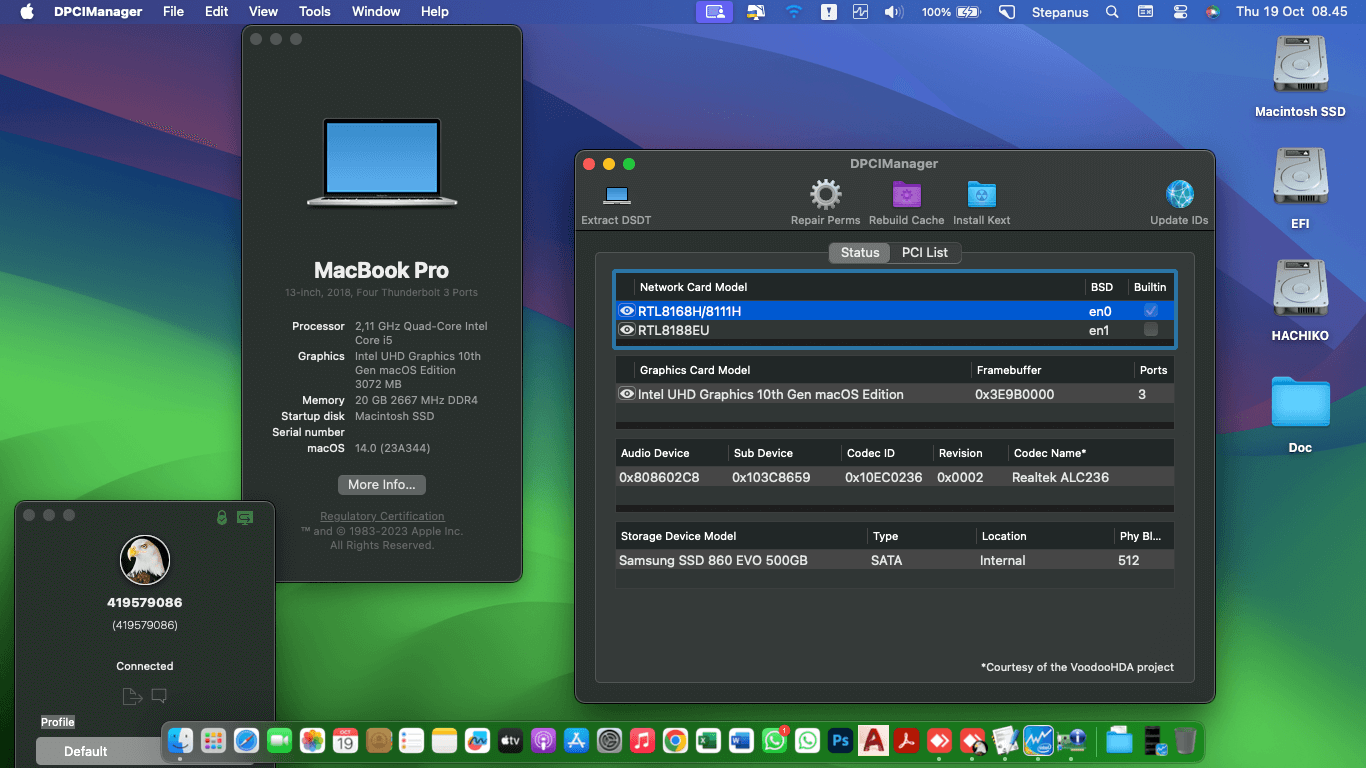Click the Extract DSDT toolbar icon
This screenshot has height=768, width=1366.
coord(617,194)
